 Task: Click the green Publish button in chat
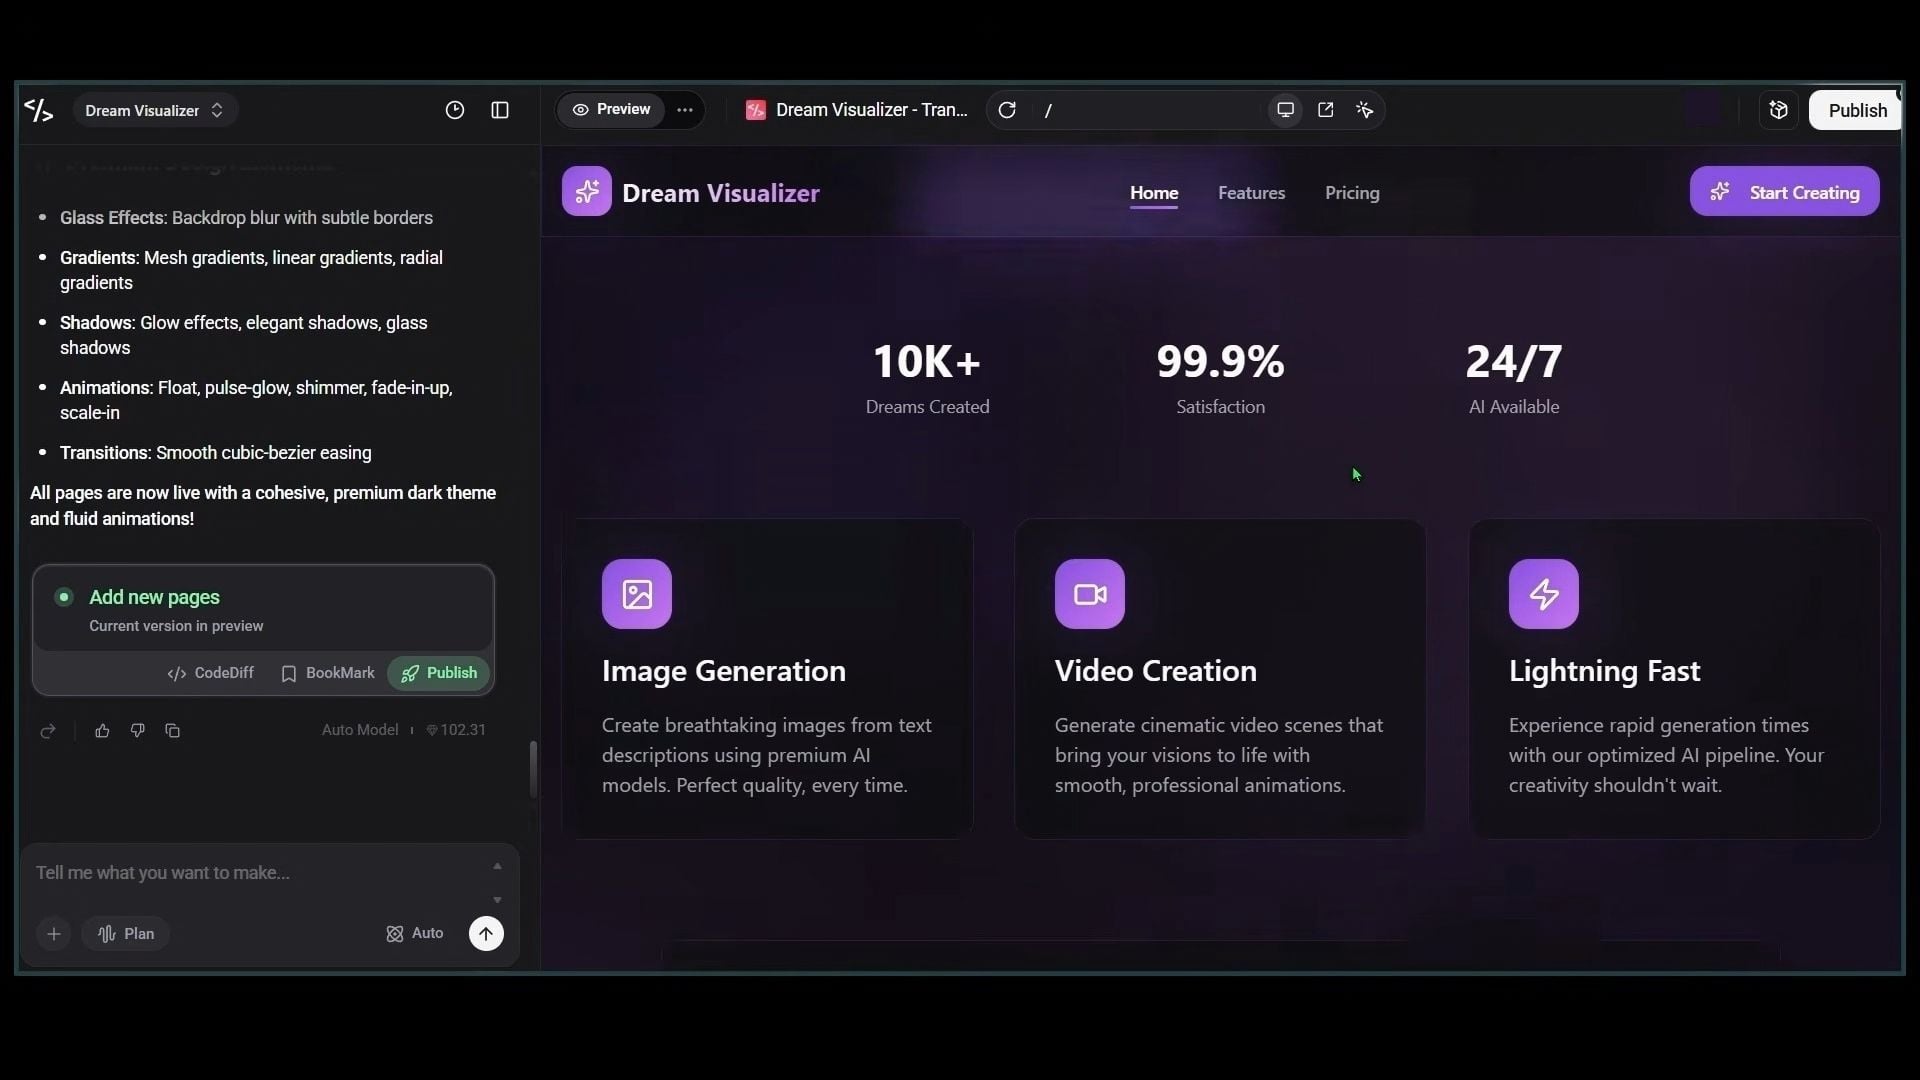click(x=439, y=673)
